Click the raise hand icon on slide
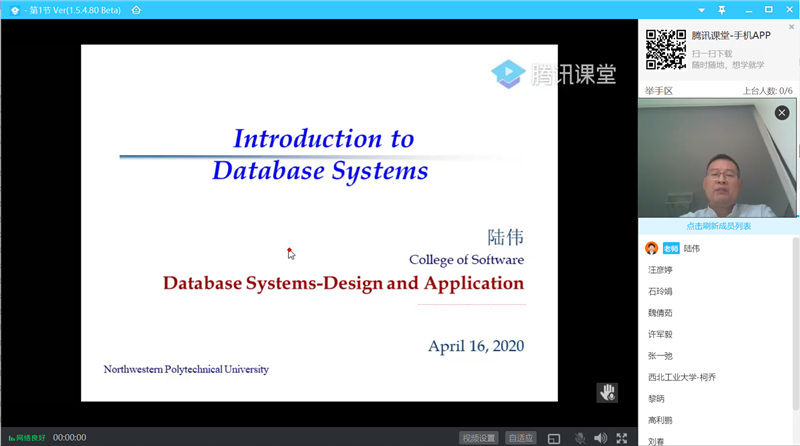Viewport: 800px width, 446px height. [607, 392]
